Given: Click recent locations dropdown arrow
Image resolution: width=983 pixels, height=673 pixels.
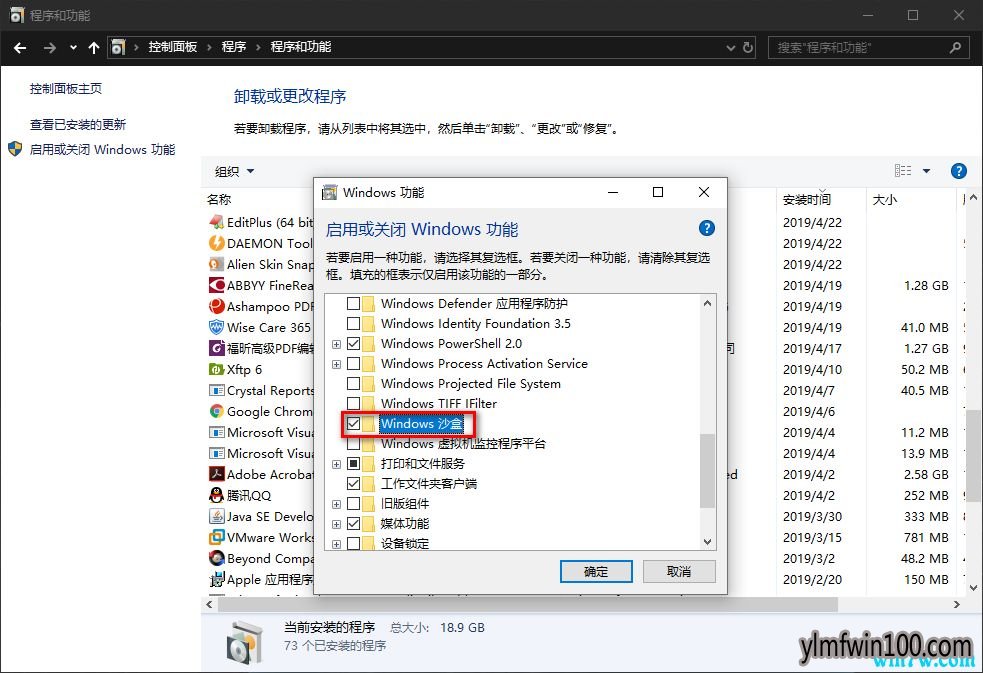Looking at the screenshot, I should (x=73, y=47).
